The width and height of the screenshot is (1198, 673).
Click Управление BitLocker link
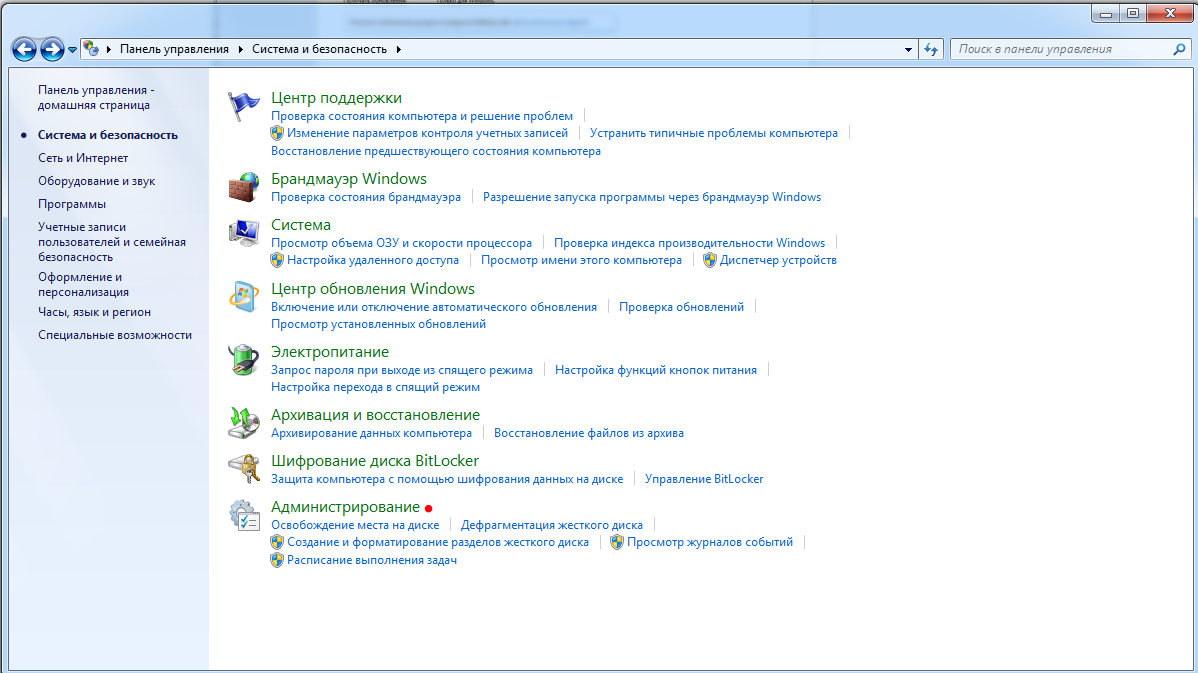(x=704, y=479)
